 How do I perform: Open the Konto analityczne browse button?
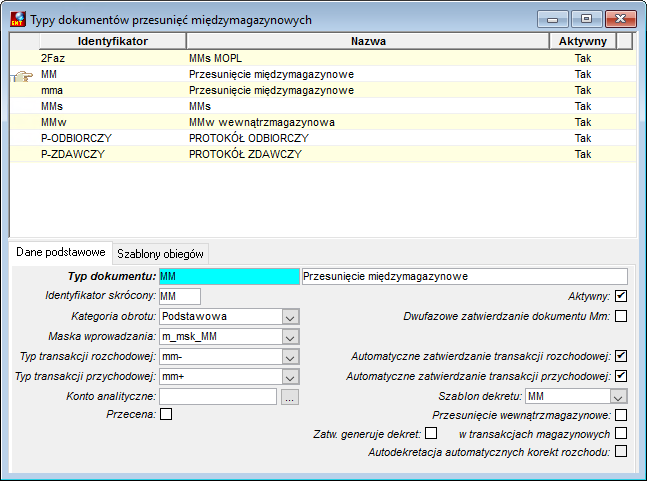pyautogui.click(x=290, y=397)
